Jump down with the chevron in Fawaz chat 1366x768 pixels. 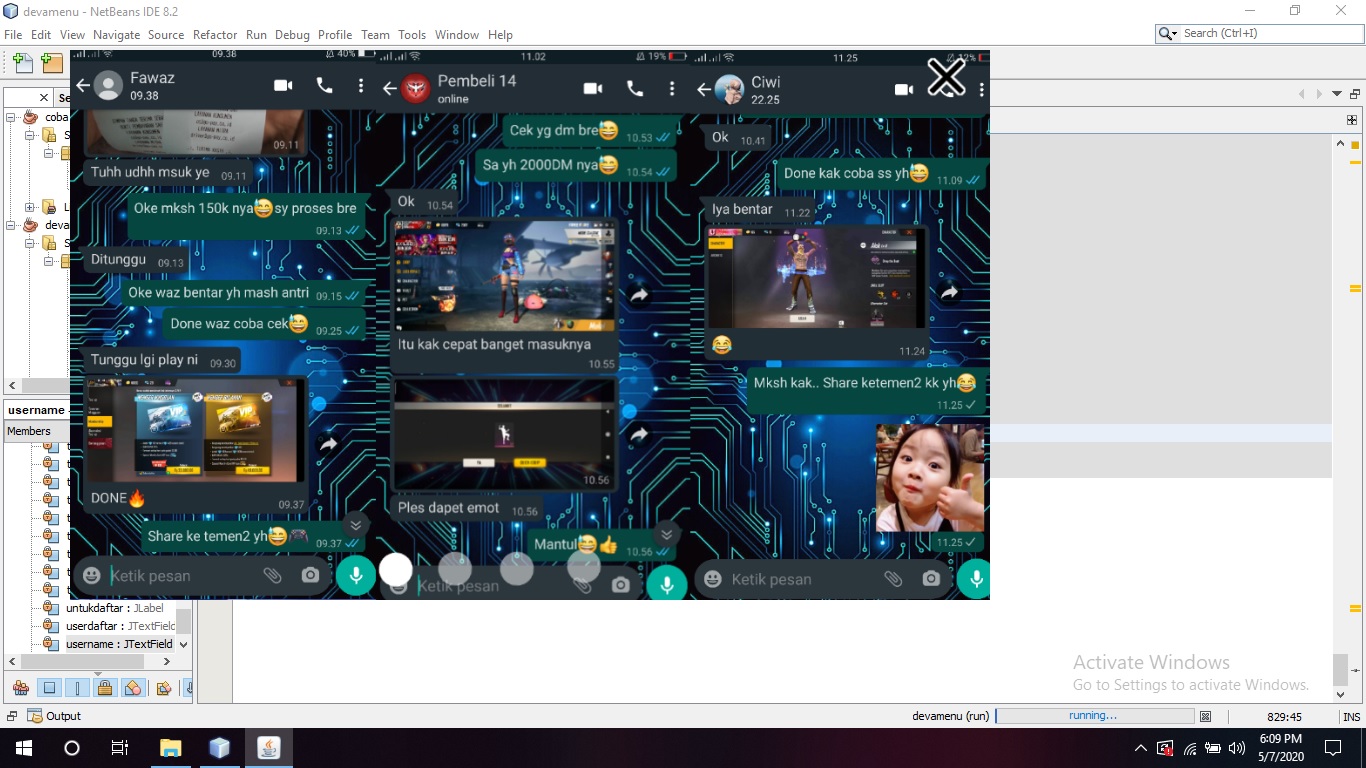point(355,524)
